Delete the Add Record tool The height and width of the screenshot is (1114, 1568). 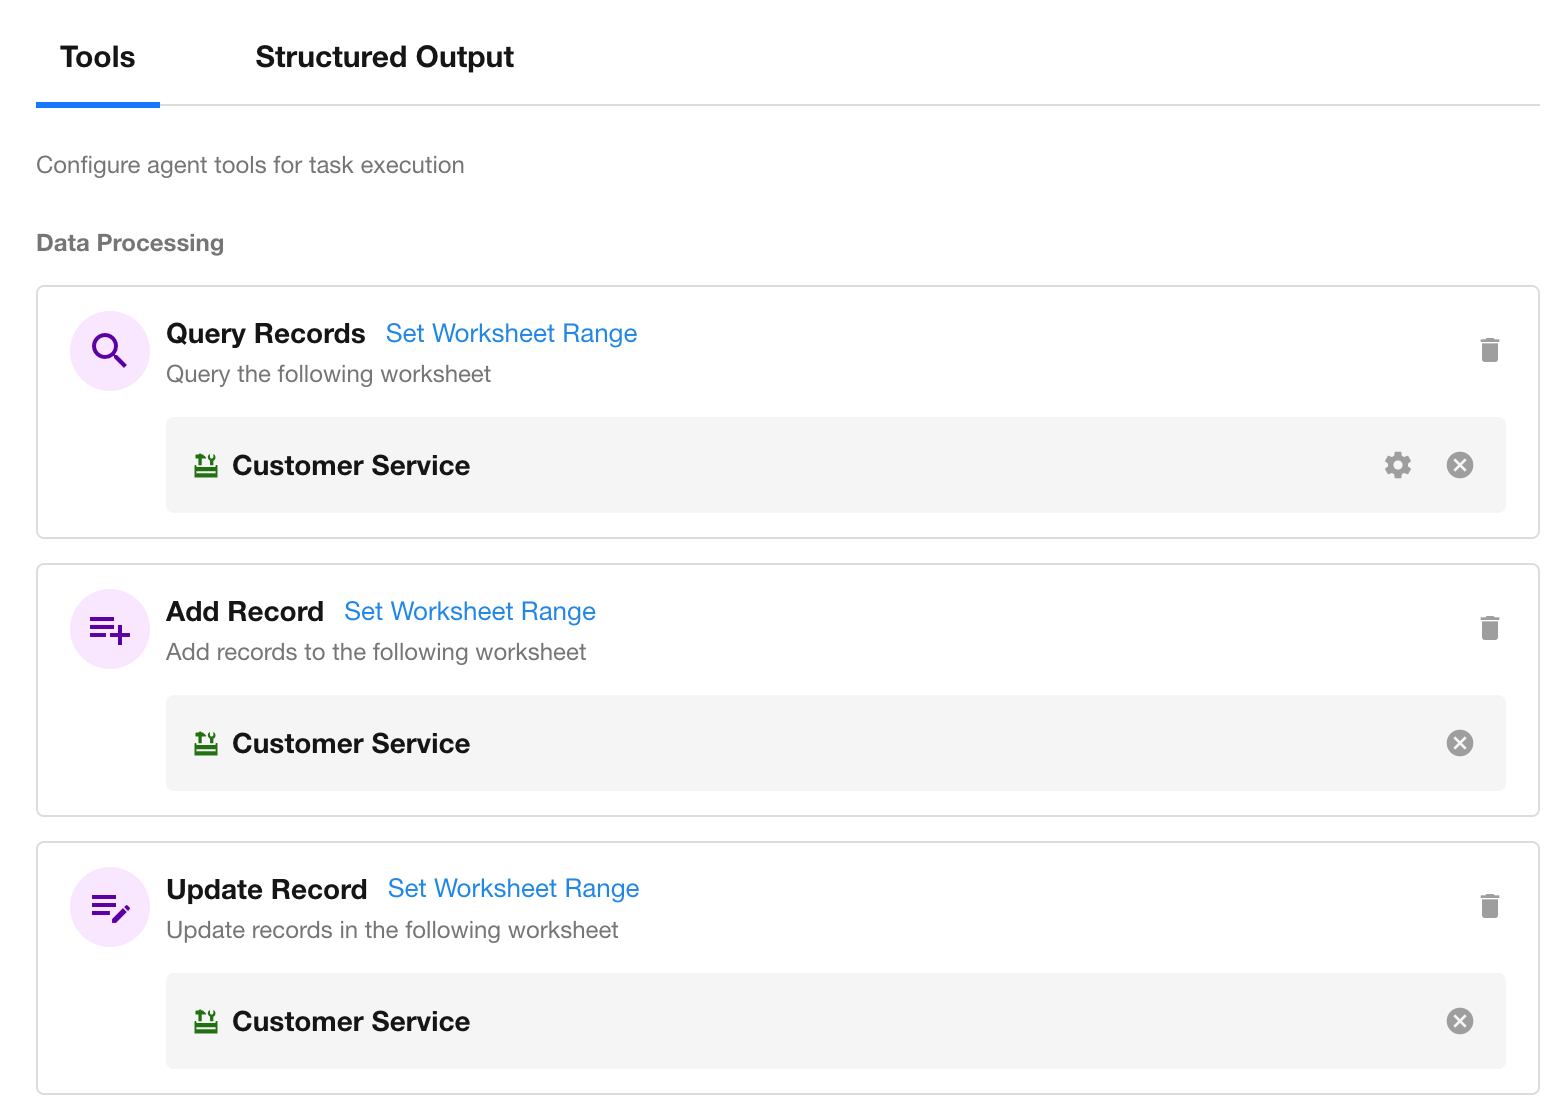(x=1489, y=628)
